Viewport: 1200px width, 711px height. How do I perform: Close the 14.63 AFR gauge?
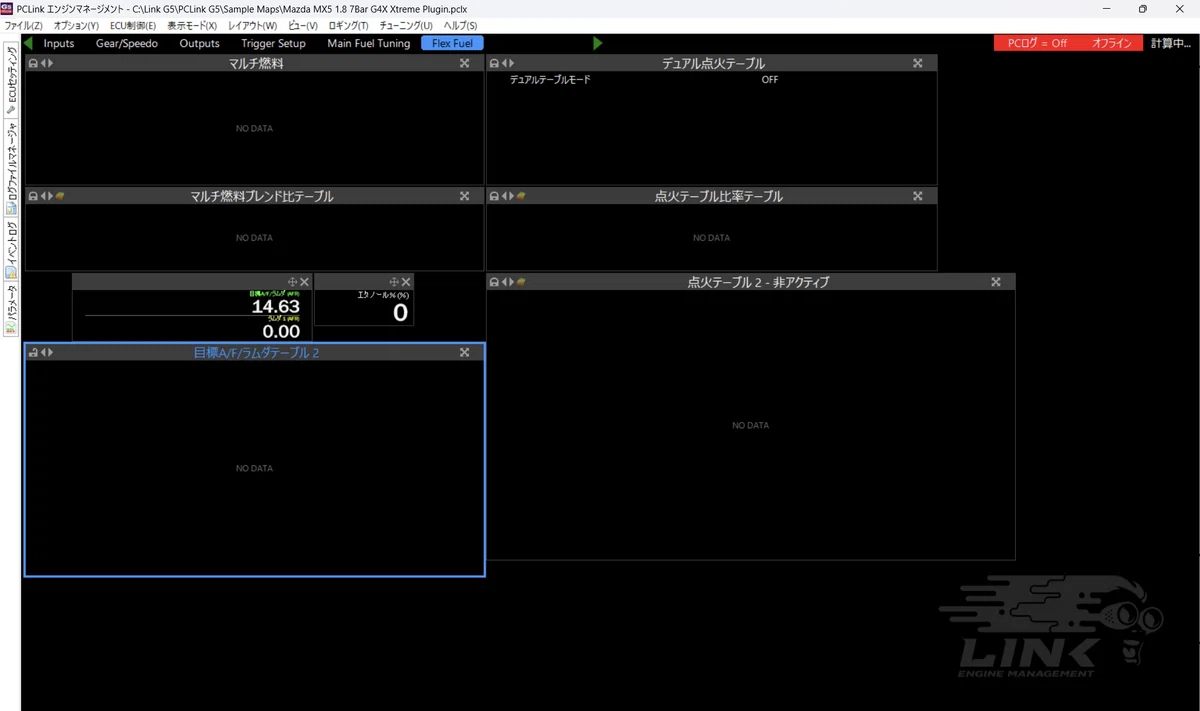click(x=305, y=282)
